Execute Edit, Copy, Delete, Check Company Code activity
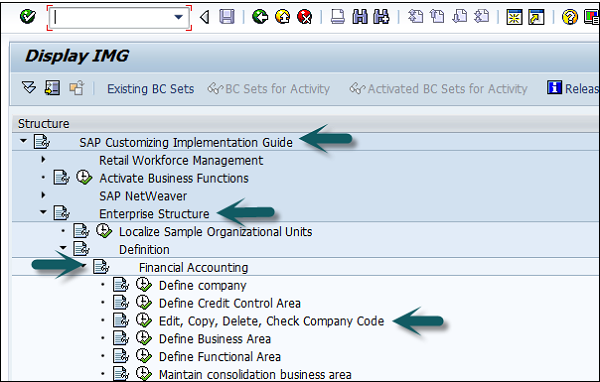The width and height of the screenshot is (600, 382). [x=144, y=320]
